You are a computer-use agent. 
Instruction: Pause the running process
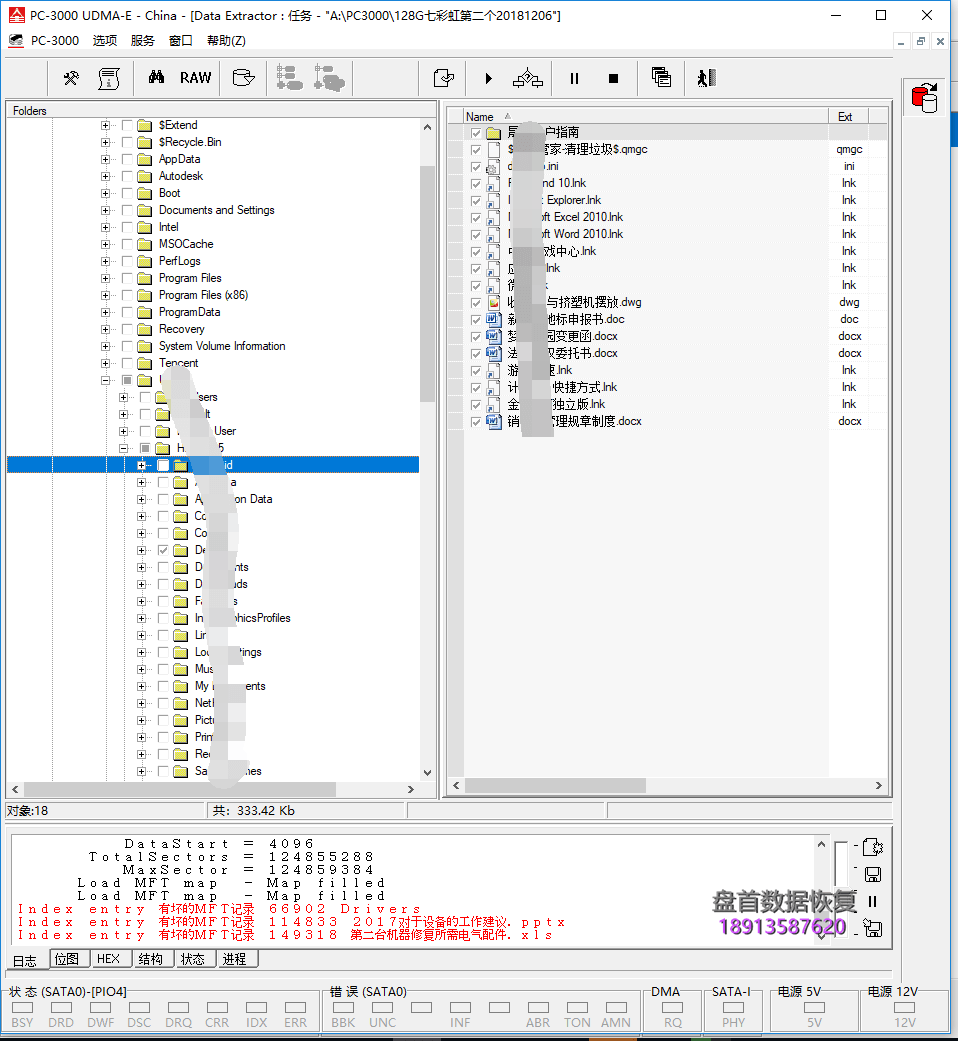[574, 78]
